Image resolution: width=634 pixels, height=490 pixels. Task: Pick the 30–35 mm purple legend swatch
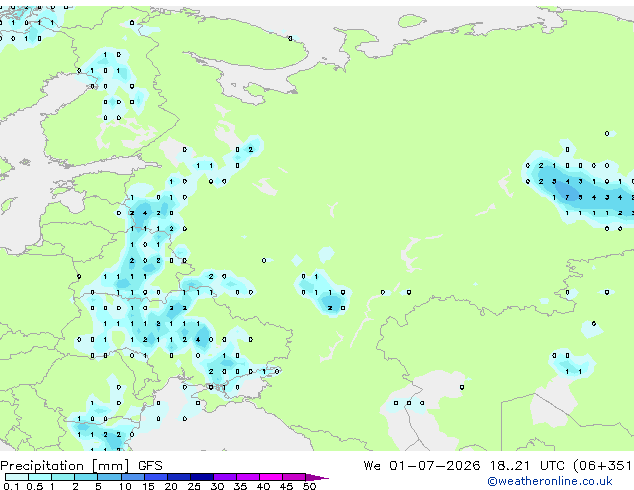click(x=224, y=477)
